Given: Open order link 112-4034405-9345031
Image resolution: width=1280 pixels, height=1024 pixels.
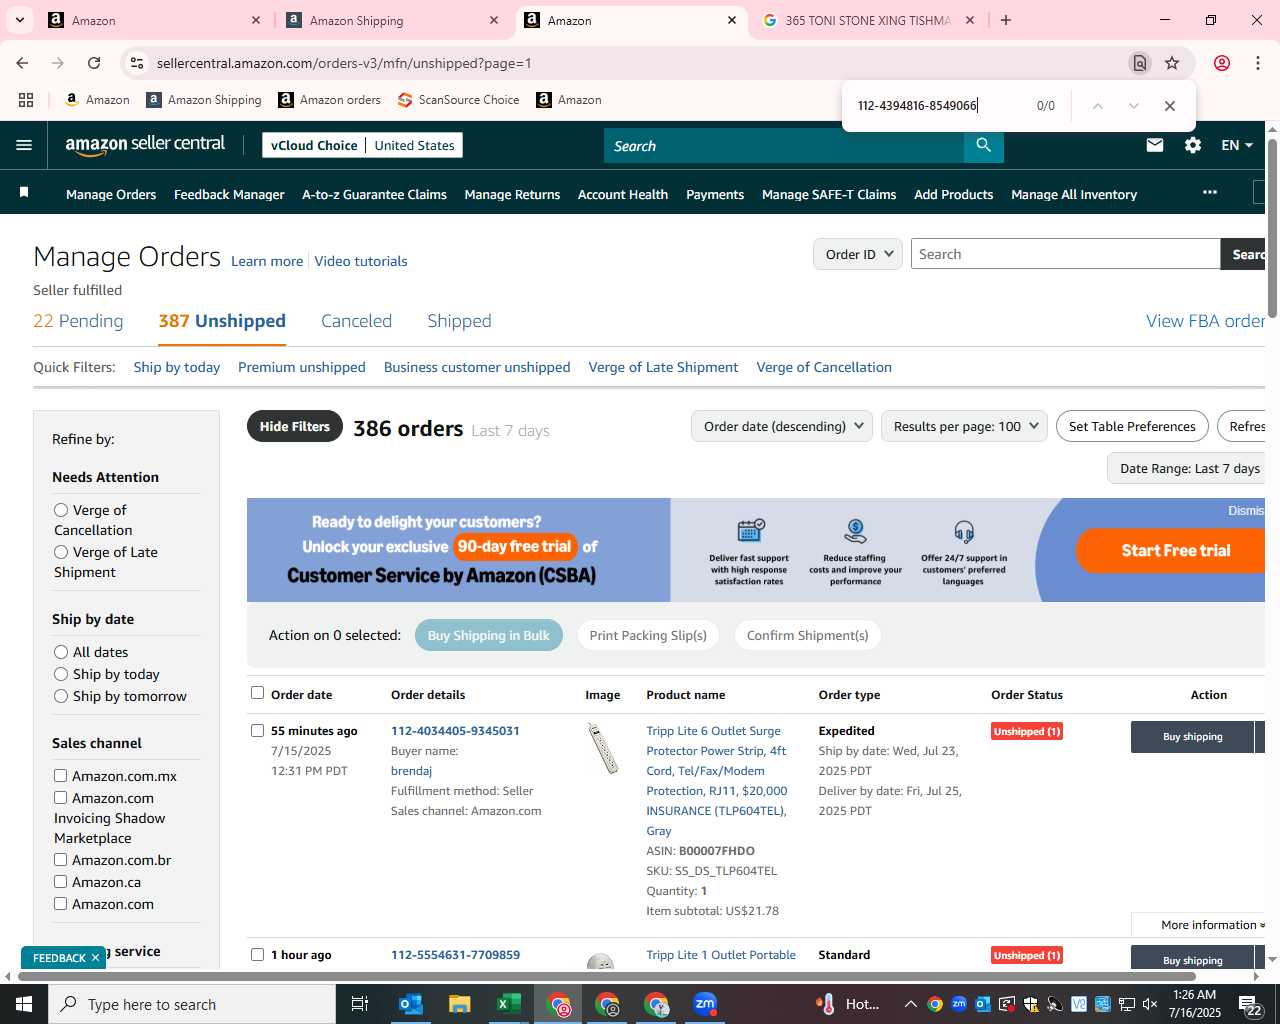Looking at the screenshot, I should (x=455, y=731).
